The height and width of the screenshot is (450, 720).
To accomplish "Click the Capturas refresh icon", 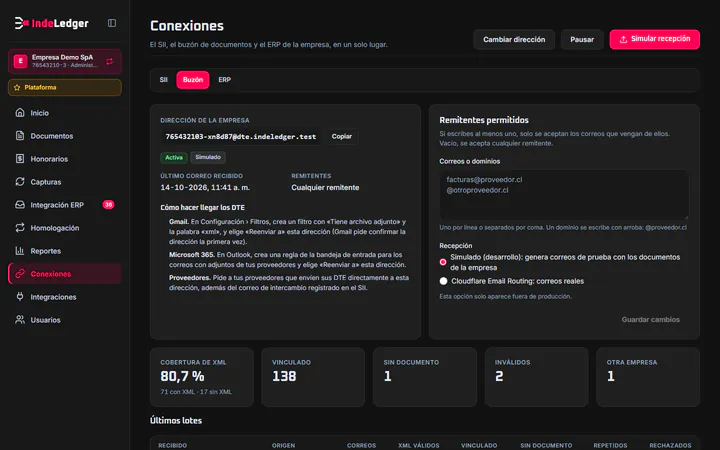I will pyautogui.click(x=20, y=182).
